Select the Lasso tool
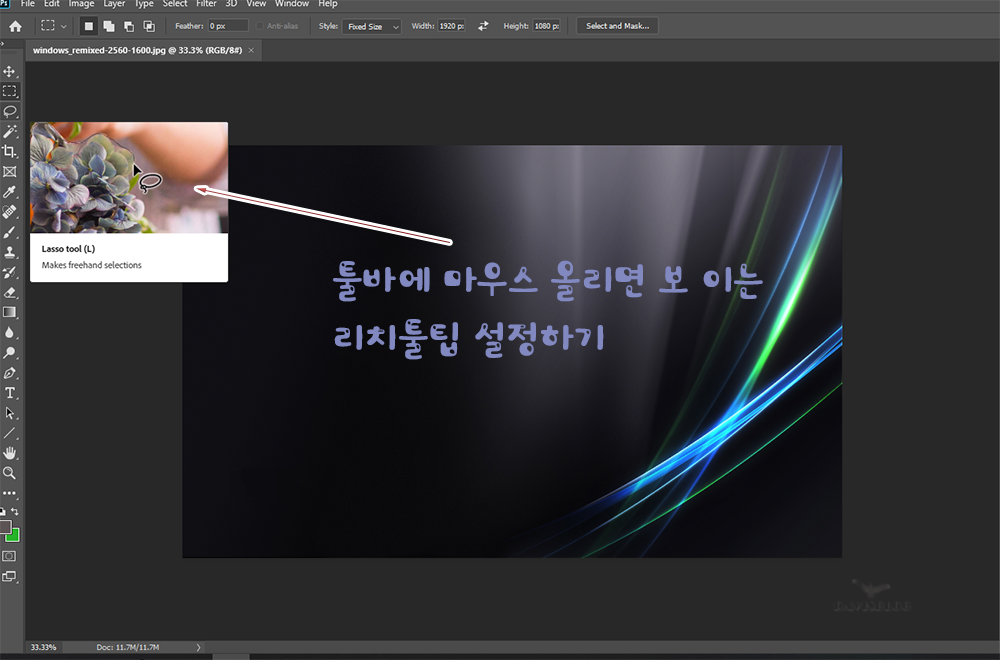 click(x=10, y=112)
